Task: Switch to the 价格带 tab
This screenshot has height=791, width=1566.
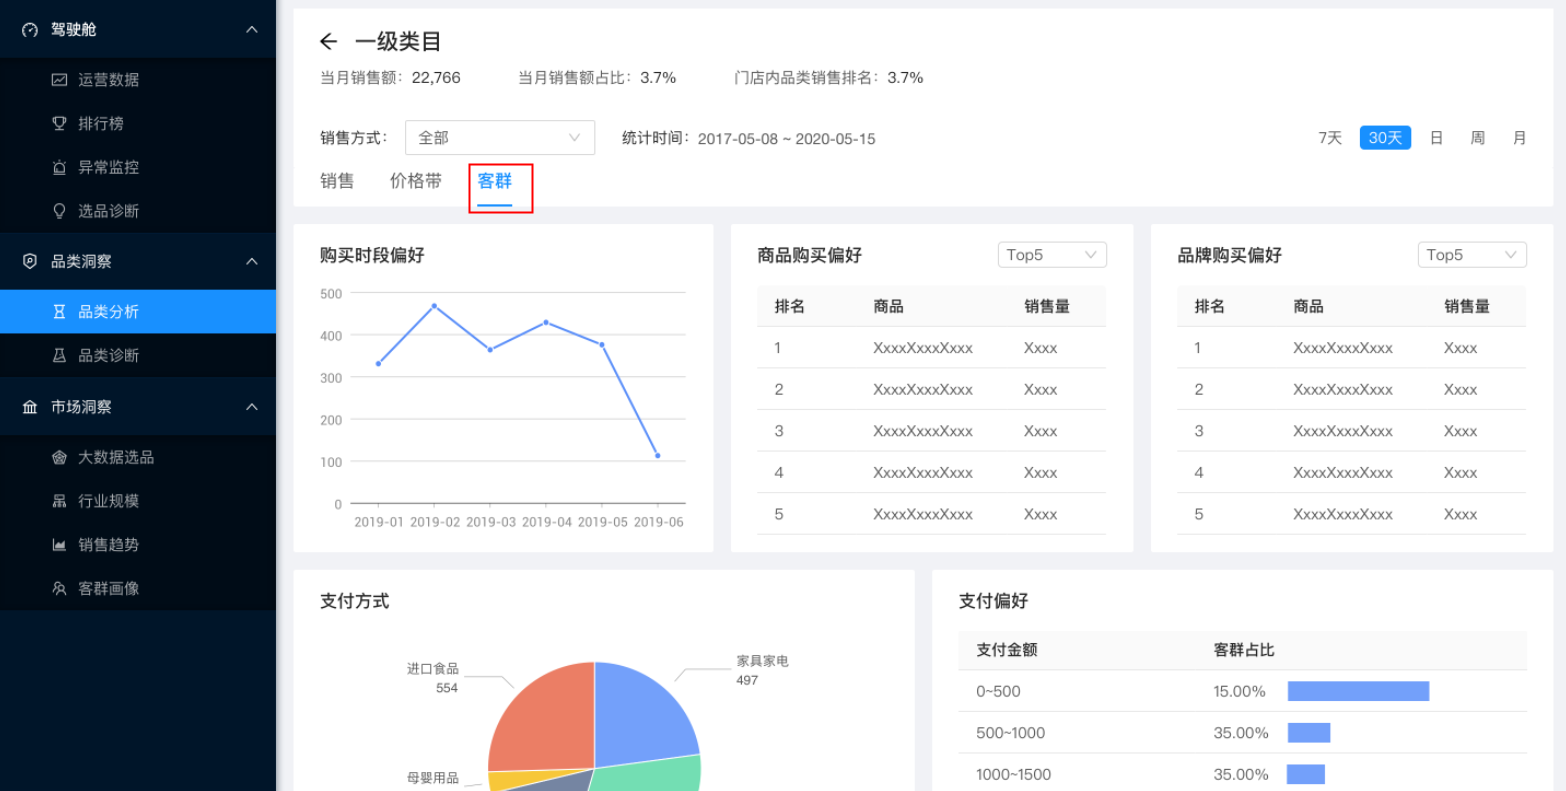Action: [416, 181]
